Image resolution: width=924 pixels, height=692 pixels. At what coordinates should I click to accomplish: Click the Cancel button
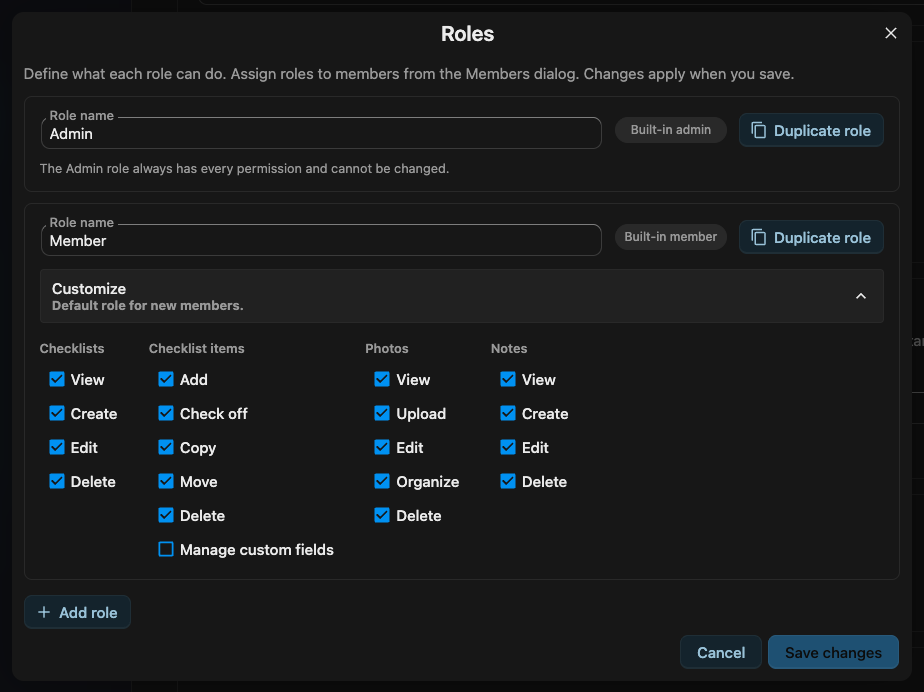pos(721,652)
